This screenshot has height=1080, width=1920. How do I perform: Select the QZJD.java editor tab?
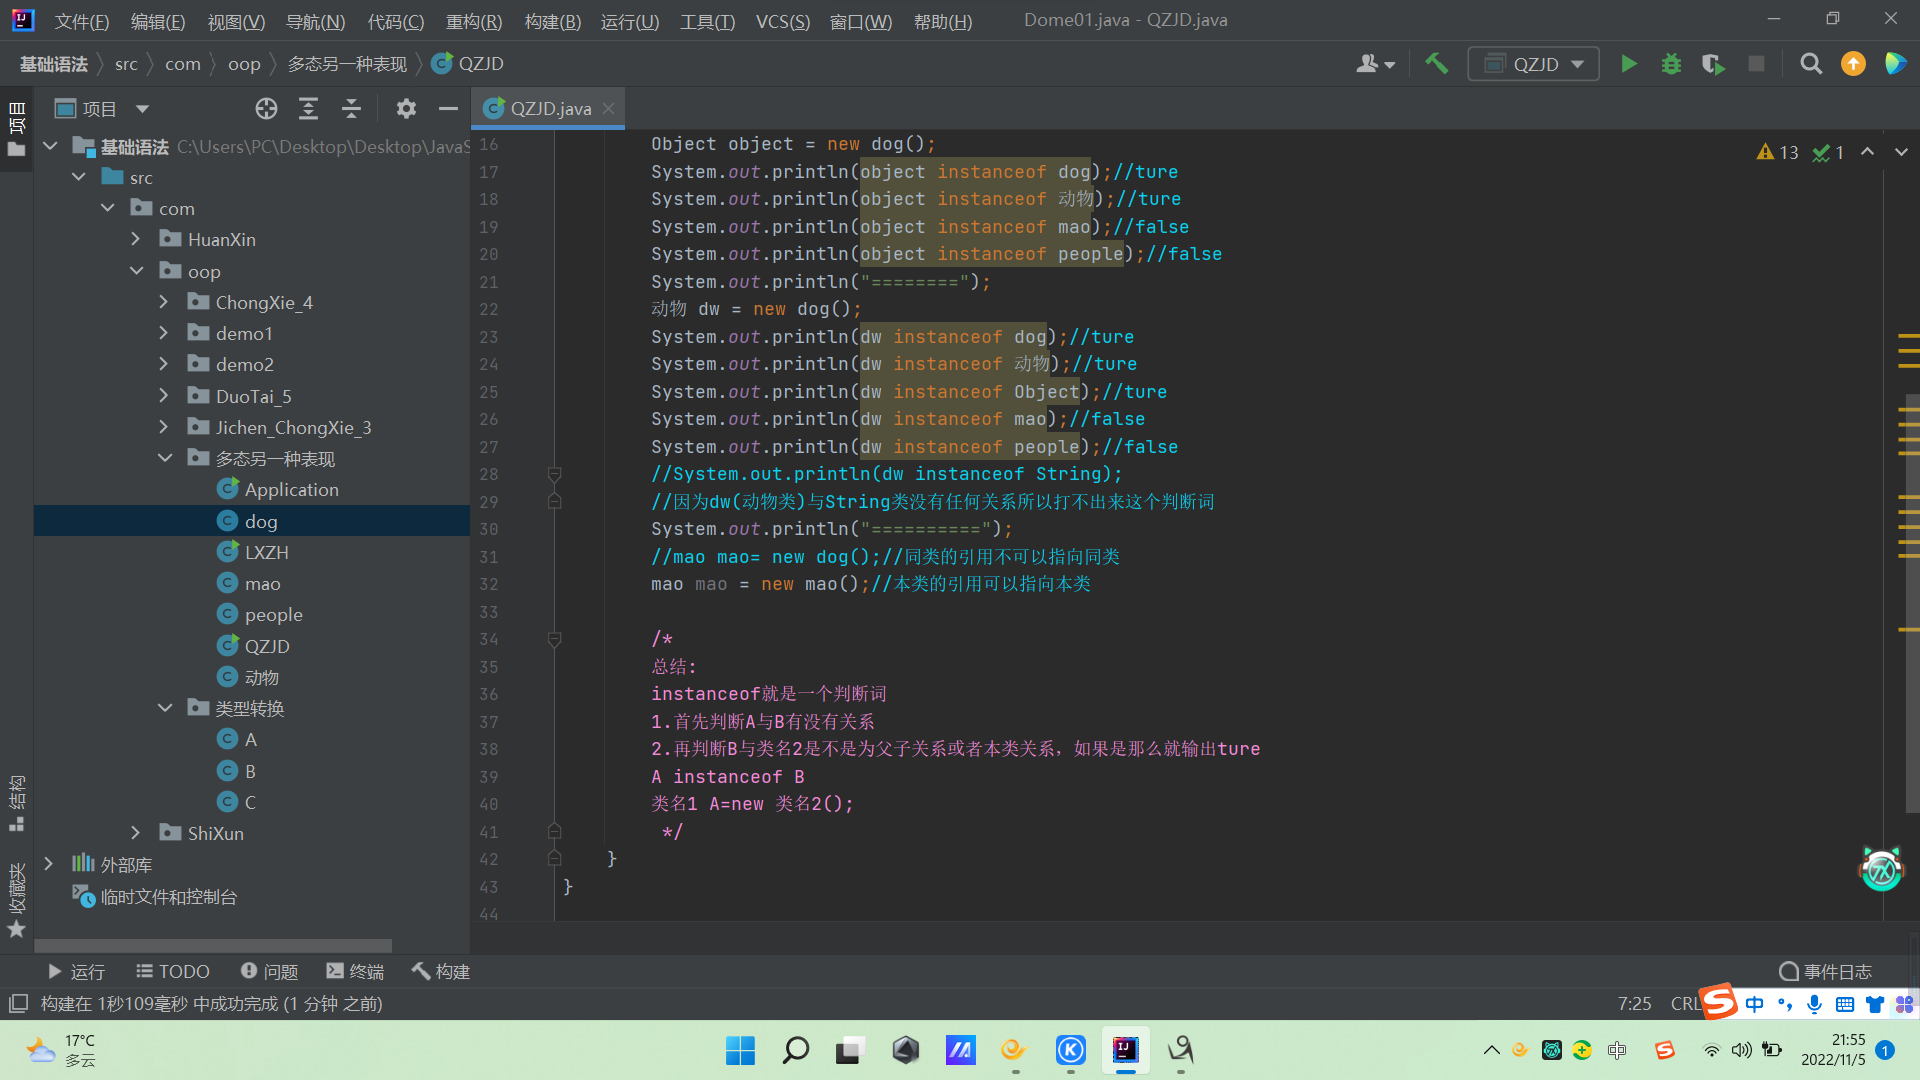coord(549,108)
